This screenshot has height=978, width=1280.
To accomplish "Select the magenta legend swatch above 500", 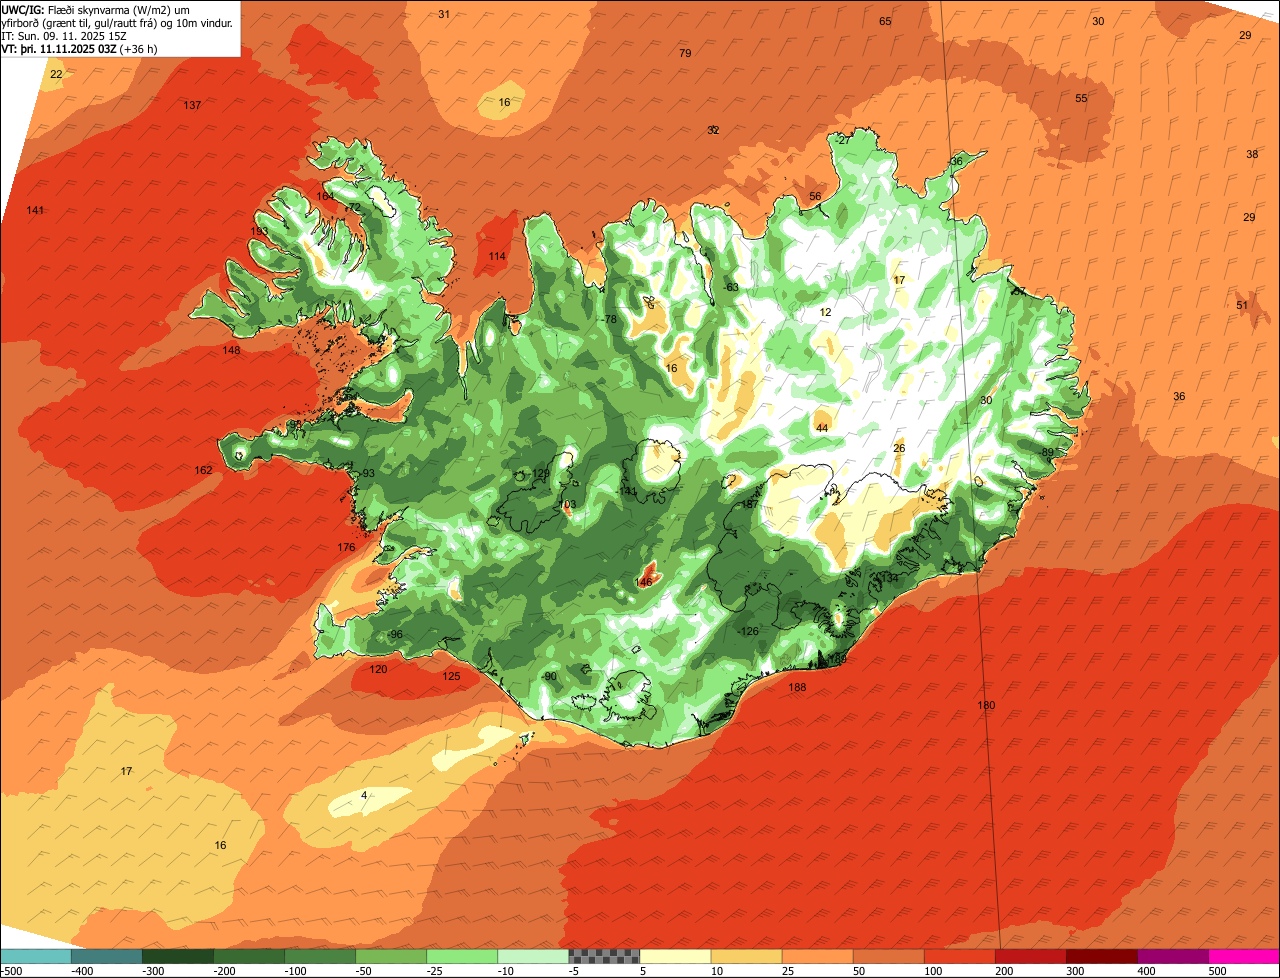I will coord(1244,956).
